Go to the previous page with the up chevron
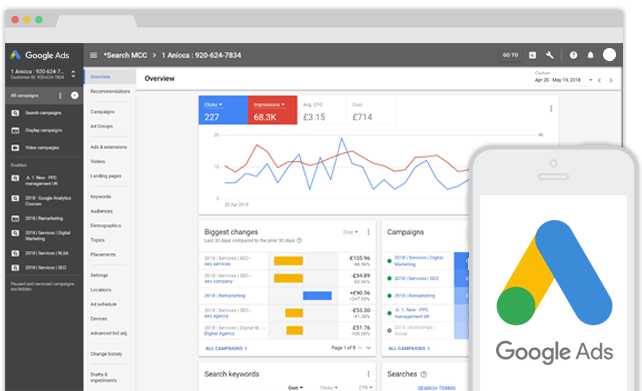642x391 pixels. (x=359, y=348)
